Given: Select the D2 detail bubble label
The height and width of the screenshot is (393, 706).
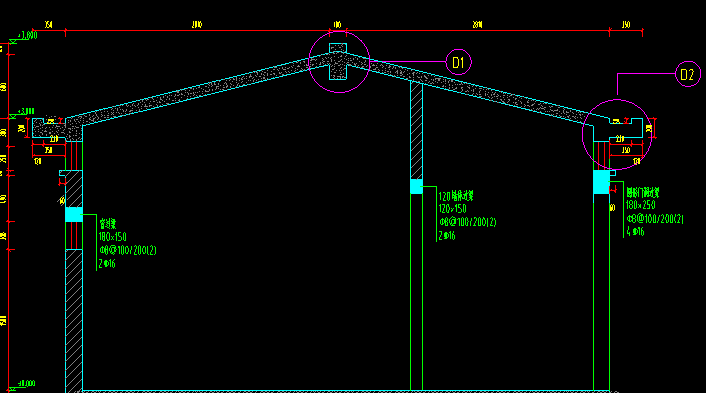Looking at the screenshot, I should pyautogui.click(x=688, y=74).
